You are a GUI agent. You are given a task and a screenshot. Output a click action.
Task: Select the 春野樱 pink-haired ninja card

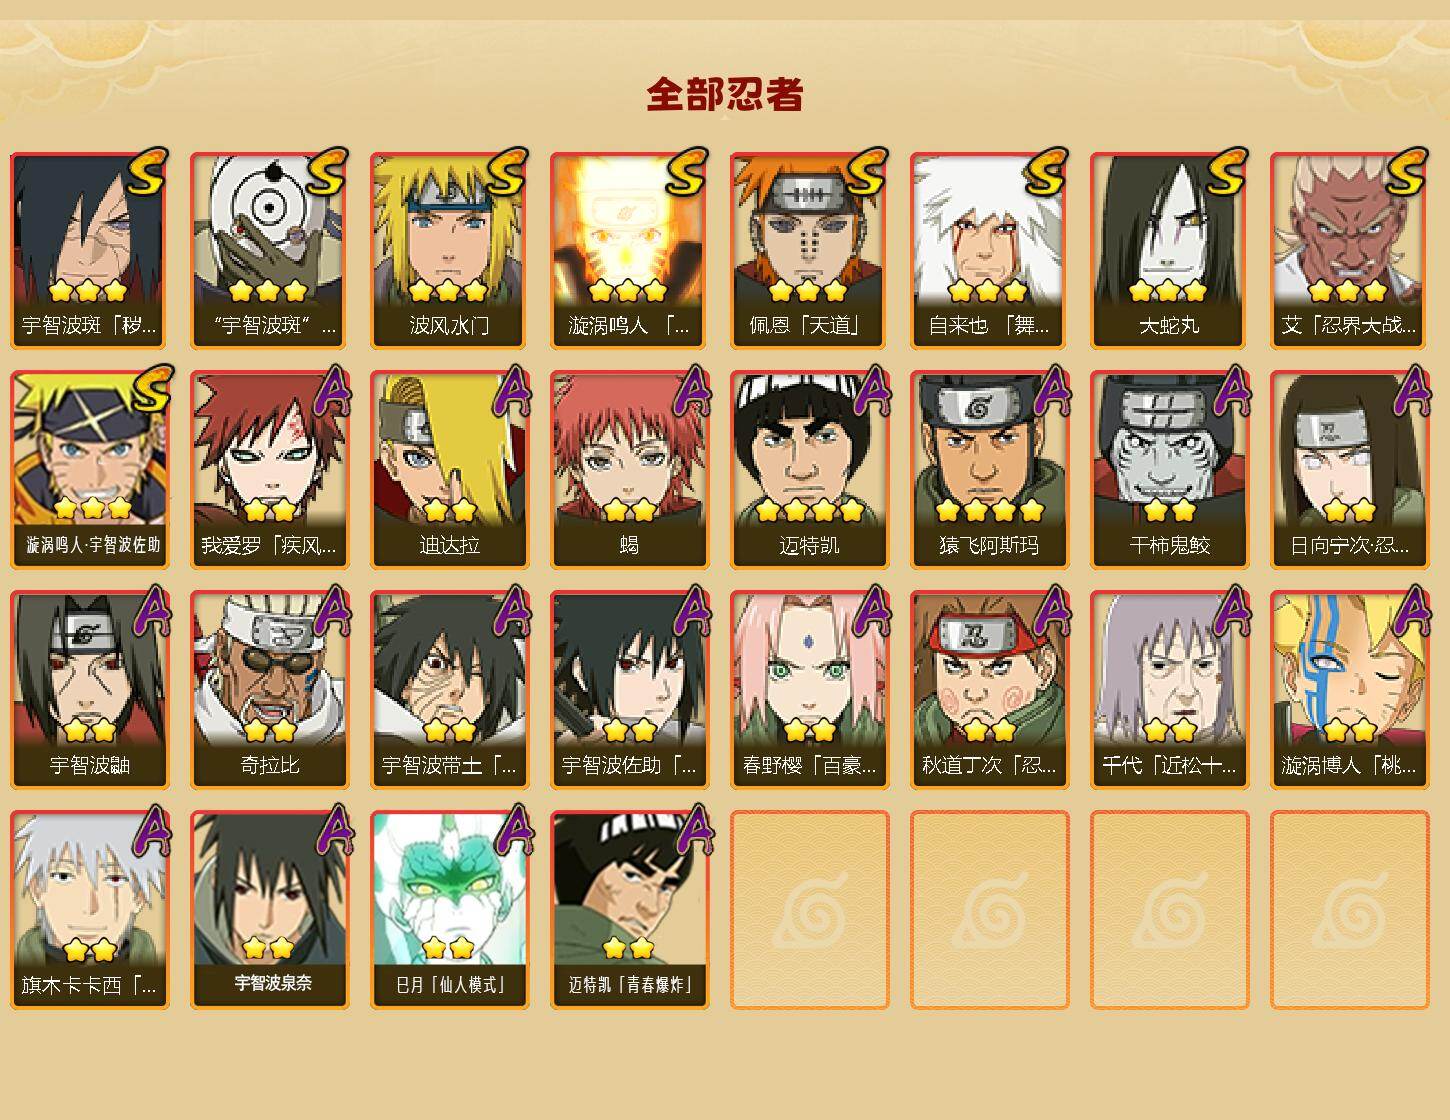pos(809,690)
